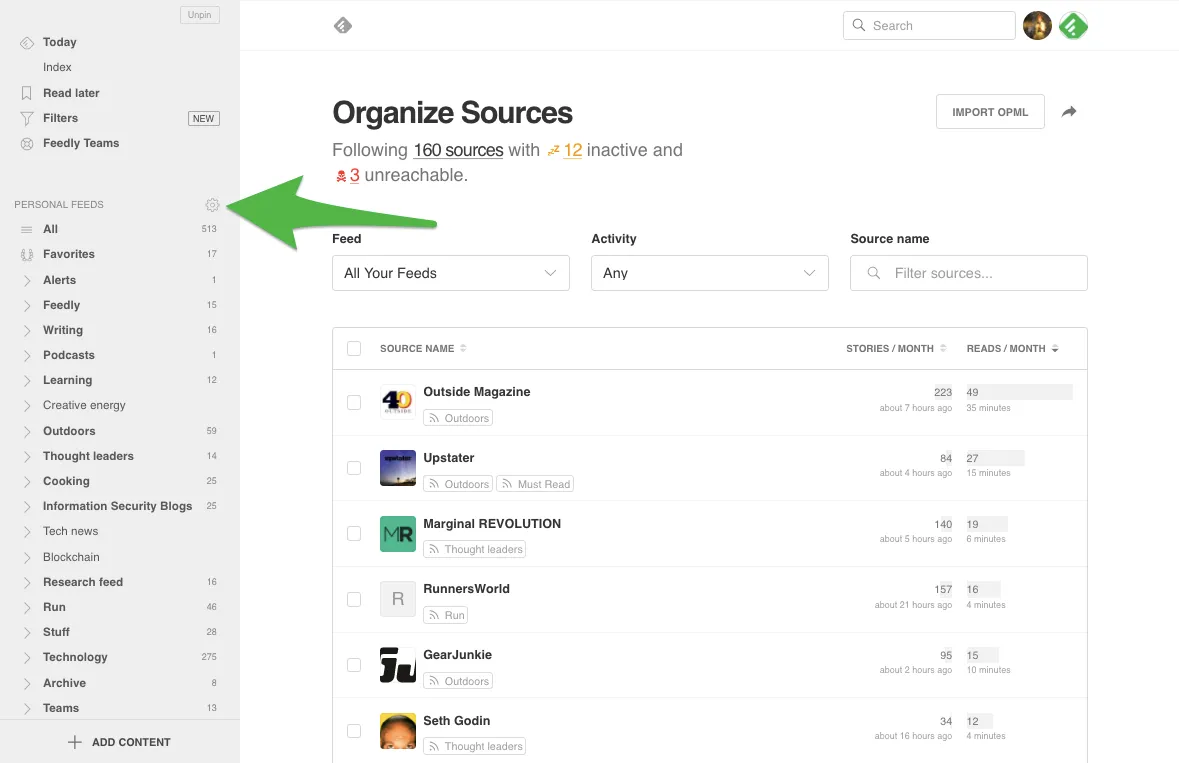Open the 3 unreachable sources link

(354, 175)
